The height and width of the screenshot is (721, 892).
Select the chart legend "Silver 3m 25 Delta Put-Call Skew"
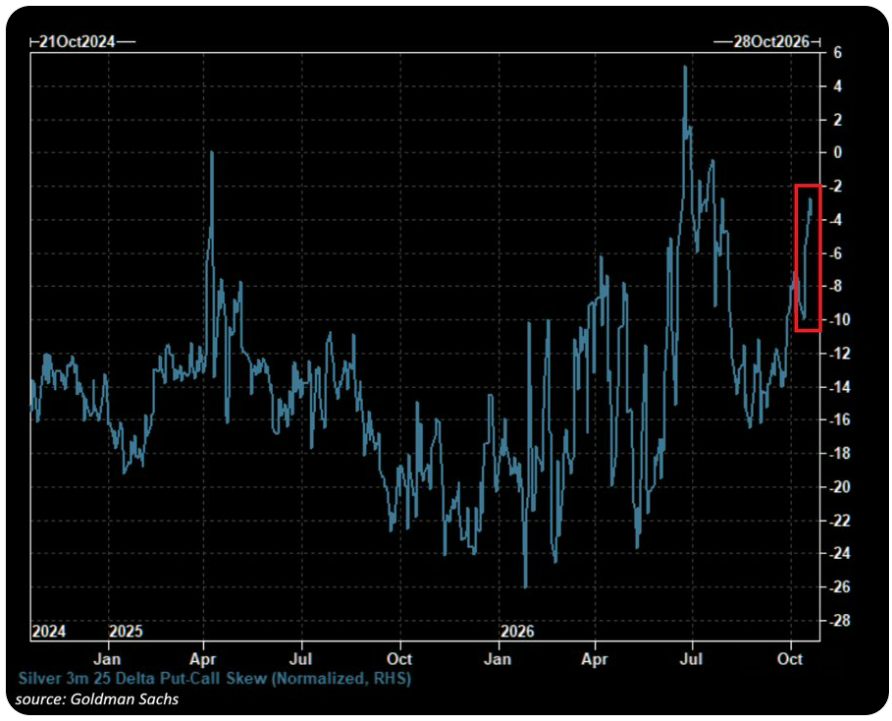click(214, 678)
